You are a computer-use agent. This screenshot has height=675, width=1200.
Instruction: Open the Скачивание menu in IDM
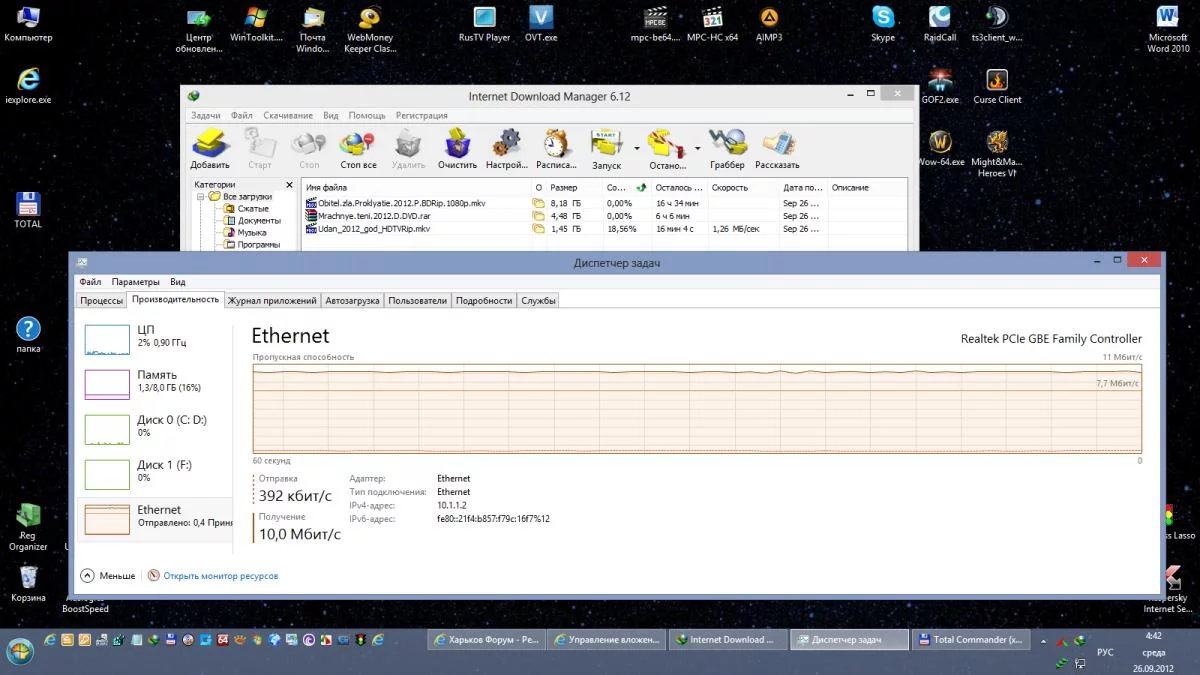click(288, 115)
